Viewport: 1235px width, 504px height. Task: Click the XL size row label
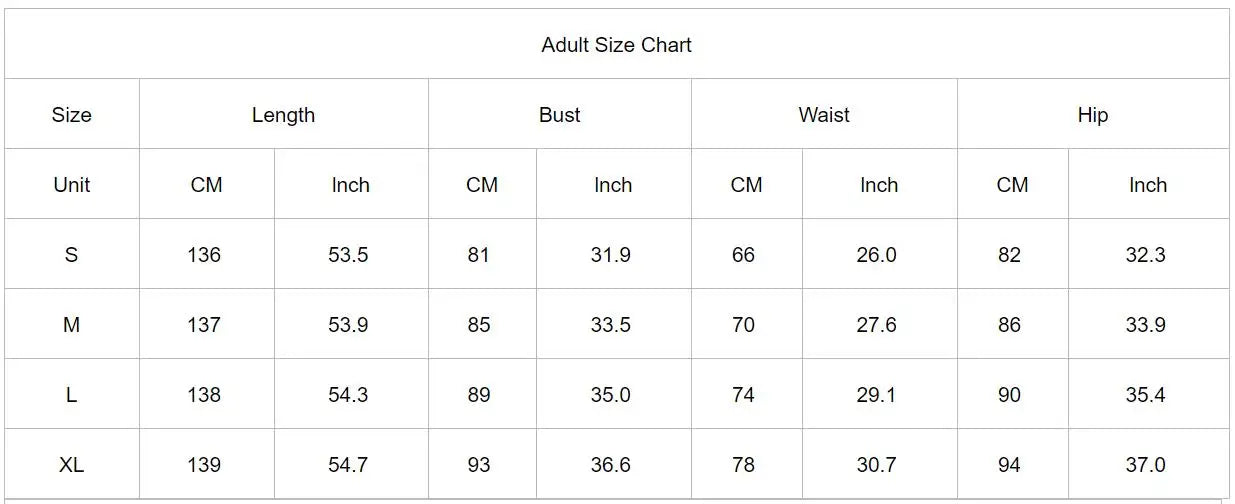point(71,465)
